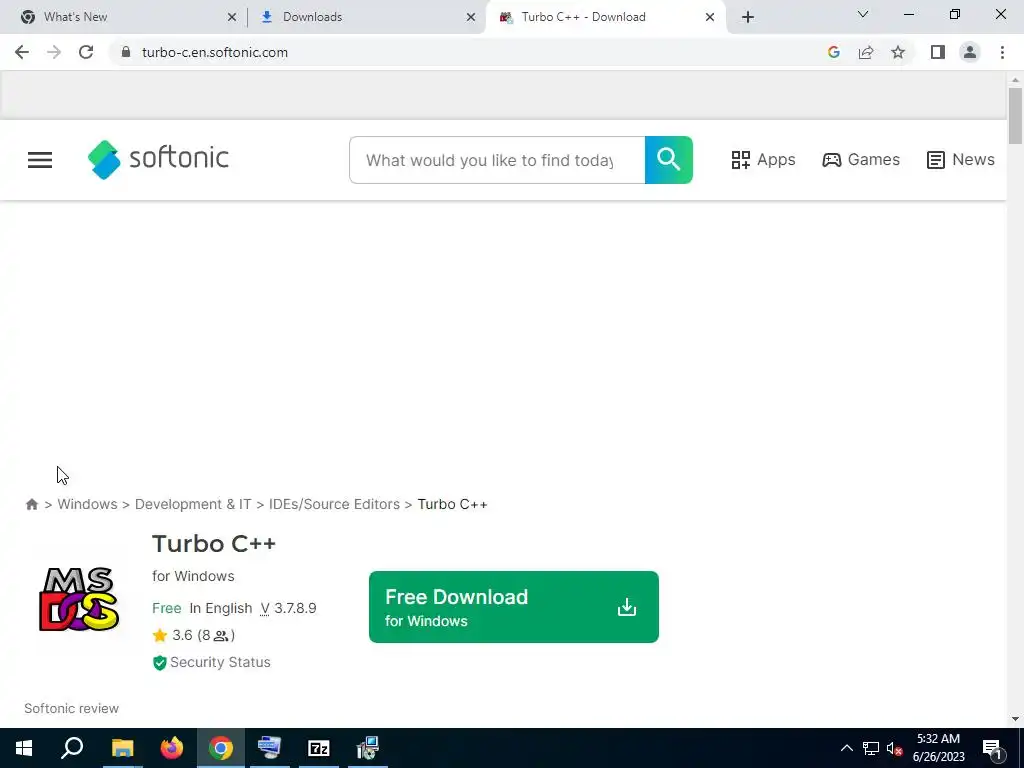Open the Softonic hamburger menu
1024x768 pixels.
40,160
